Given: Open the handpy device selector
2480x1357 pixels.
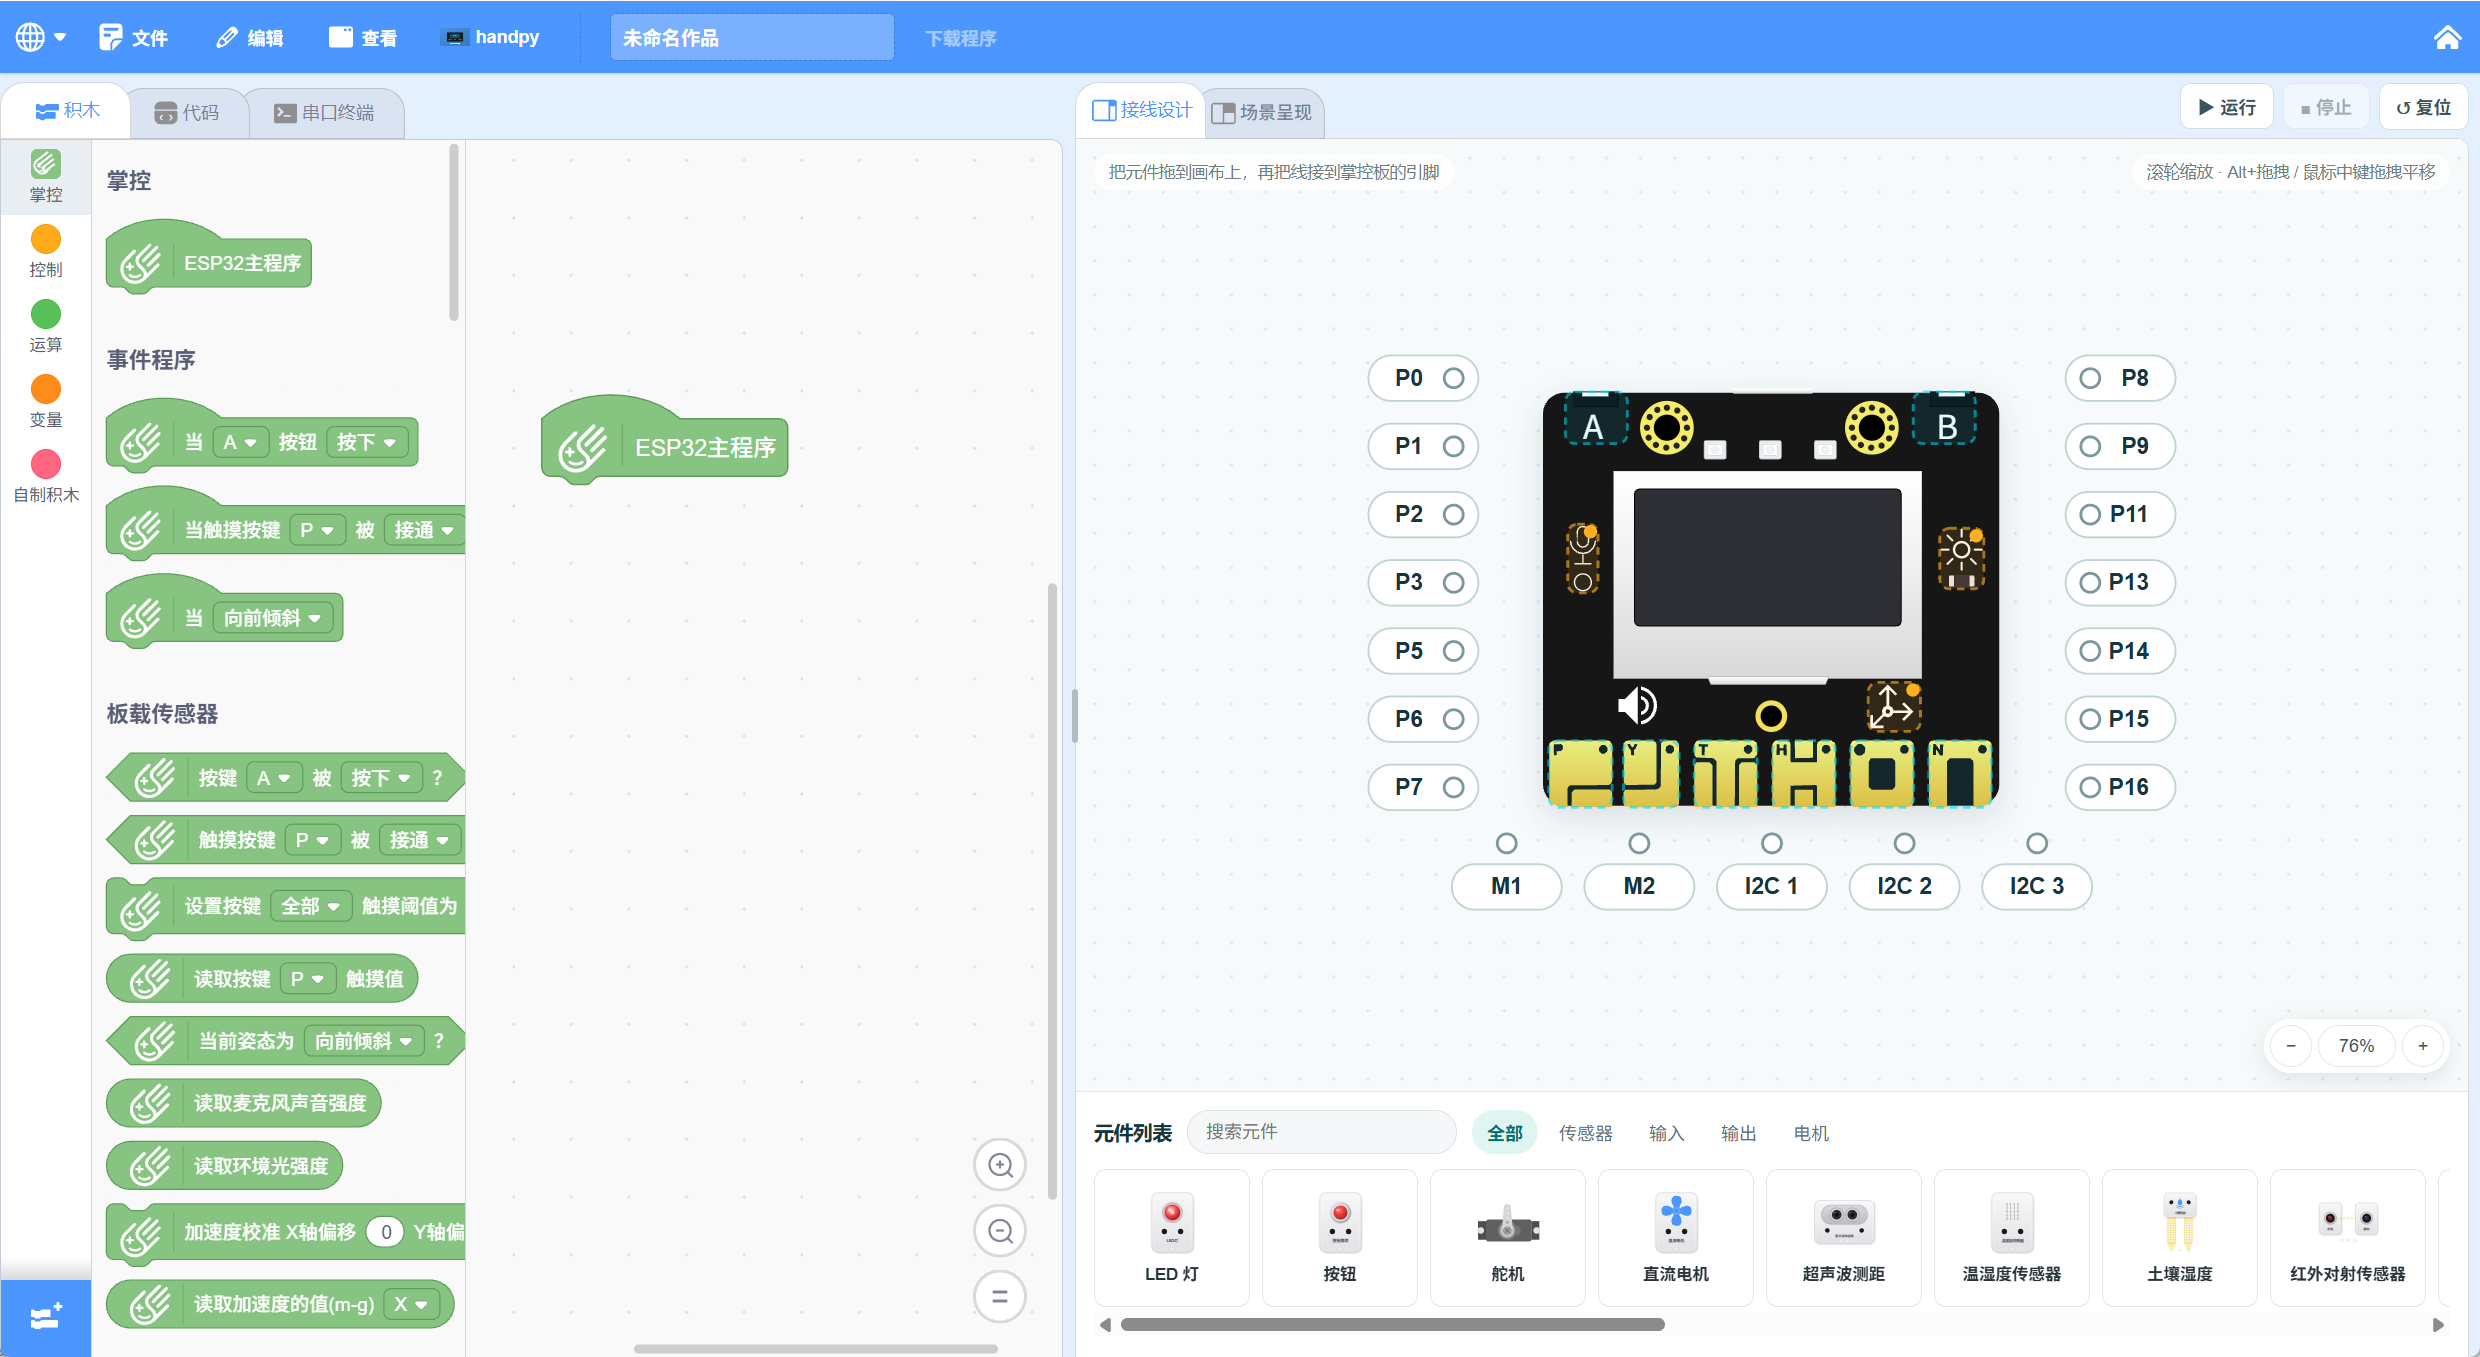Looking at the screenshot, I should pyautogui.click(x=492, y=37).
